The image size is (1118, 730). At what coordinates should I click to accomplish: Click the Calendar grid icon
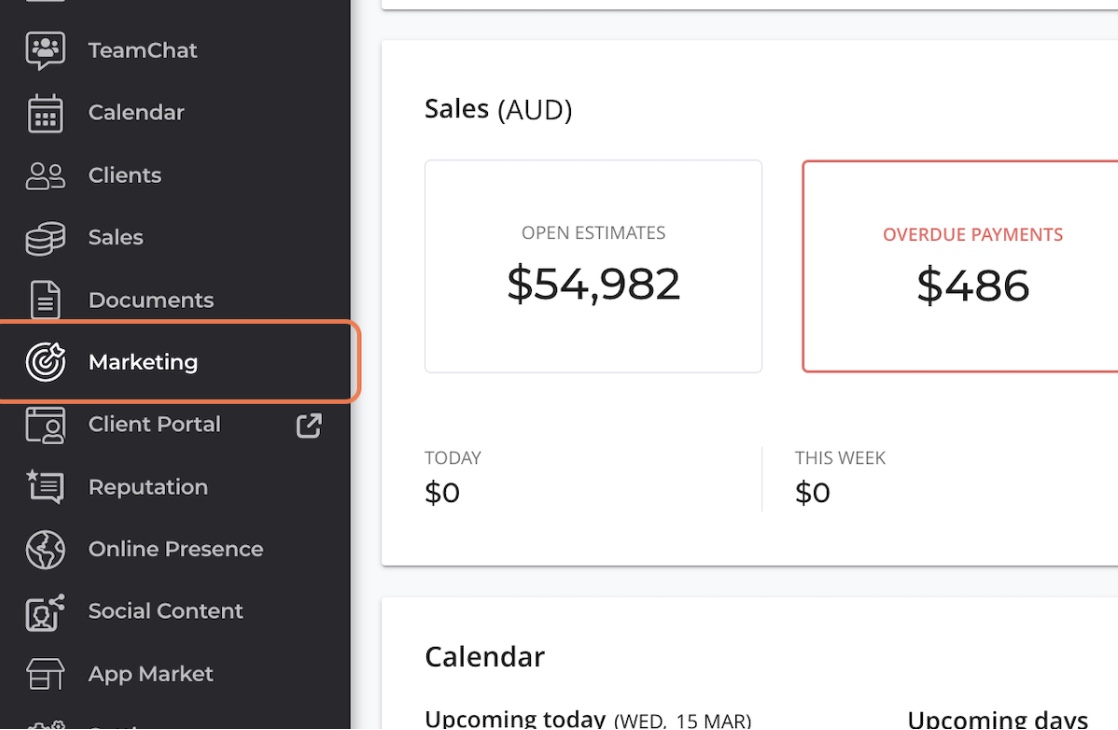click(45, 113)
